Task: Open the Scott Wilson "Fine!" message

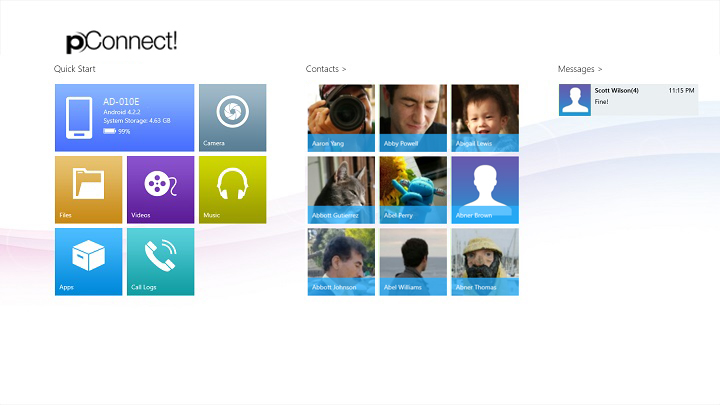Action: click(628, 100)
